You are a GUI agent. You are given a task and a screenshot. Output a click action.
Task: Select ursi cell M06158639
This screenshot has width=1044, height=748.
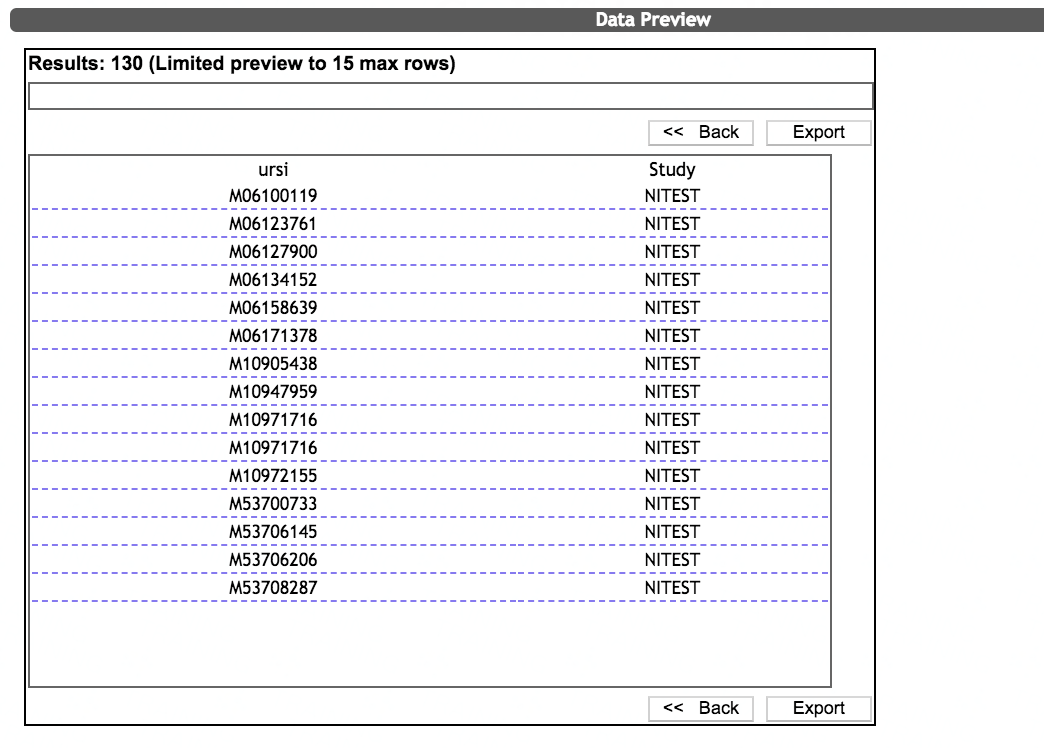pos(273,308)
